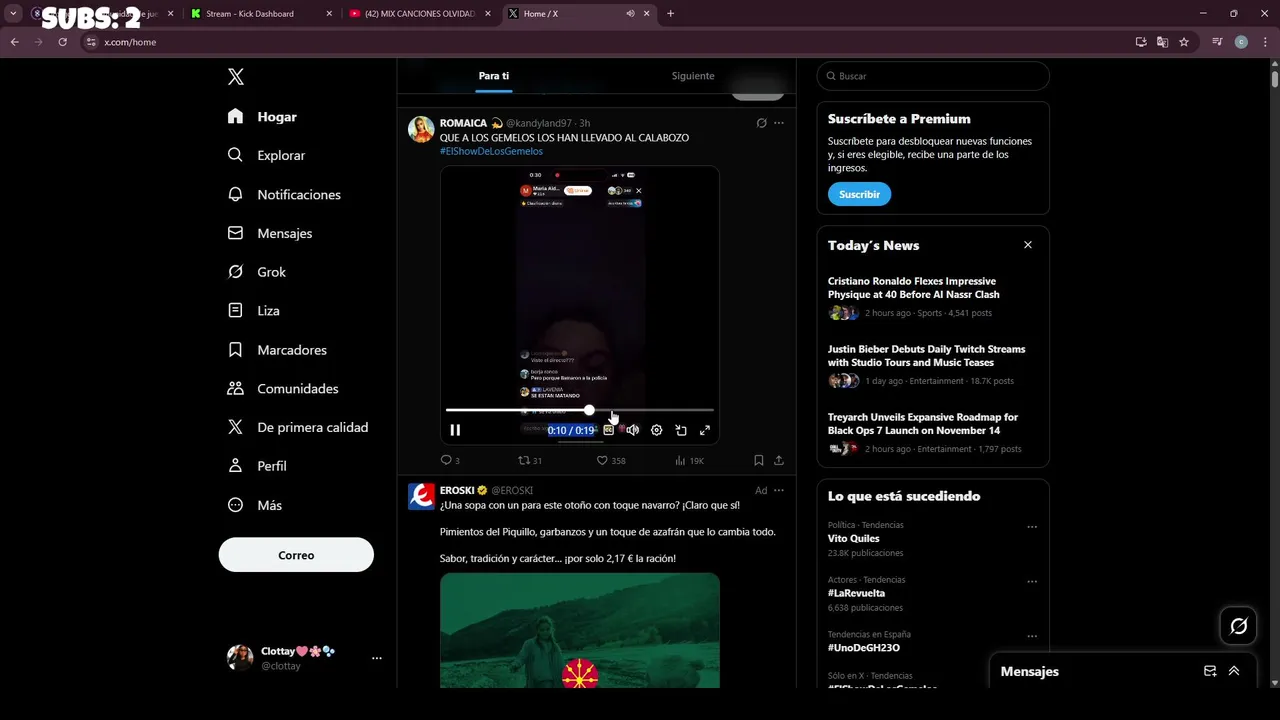Image resolution: width=1280 pixels, height=720 pixels.
Task: Open the #LaRevuelta trend
Action: tap(856, 593)
